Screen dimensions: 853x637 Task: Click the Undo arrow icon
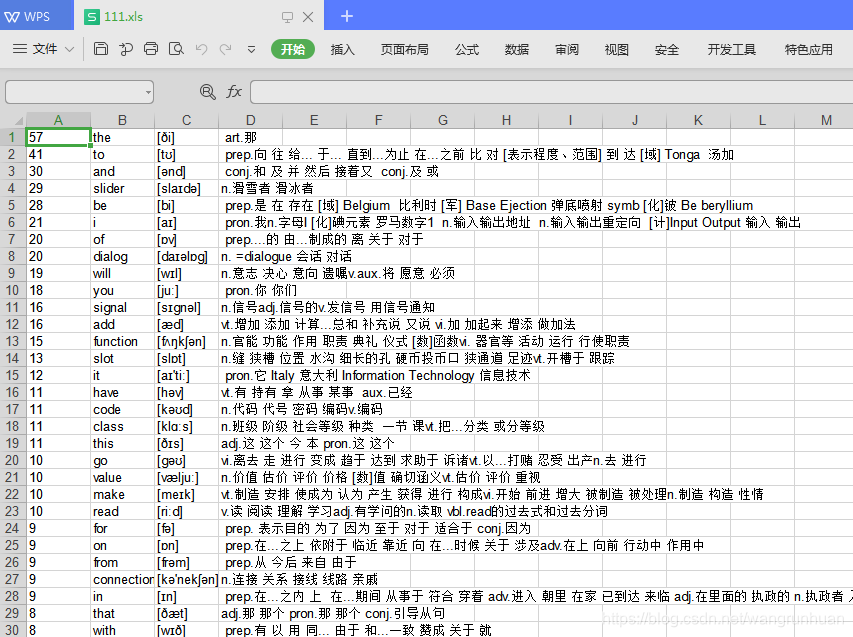tap(201, 50)
